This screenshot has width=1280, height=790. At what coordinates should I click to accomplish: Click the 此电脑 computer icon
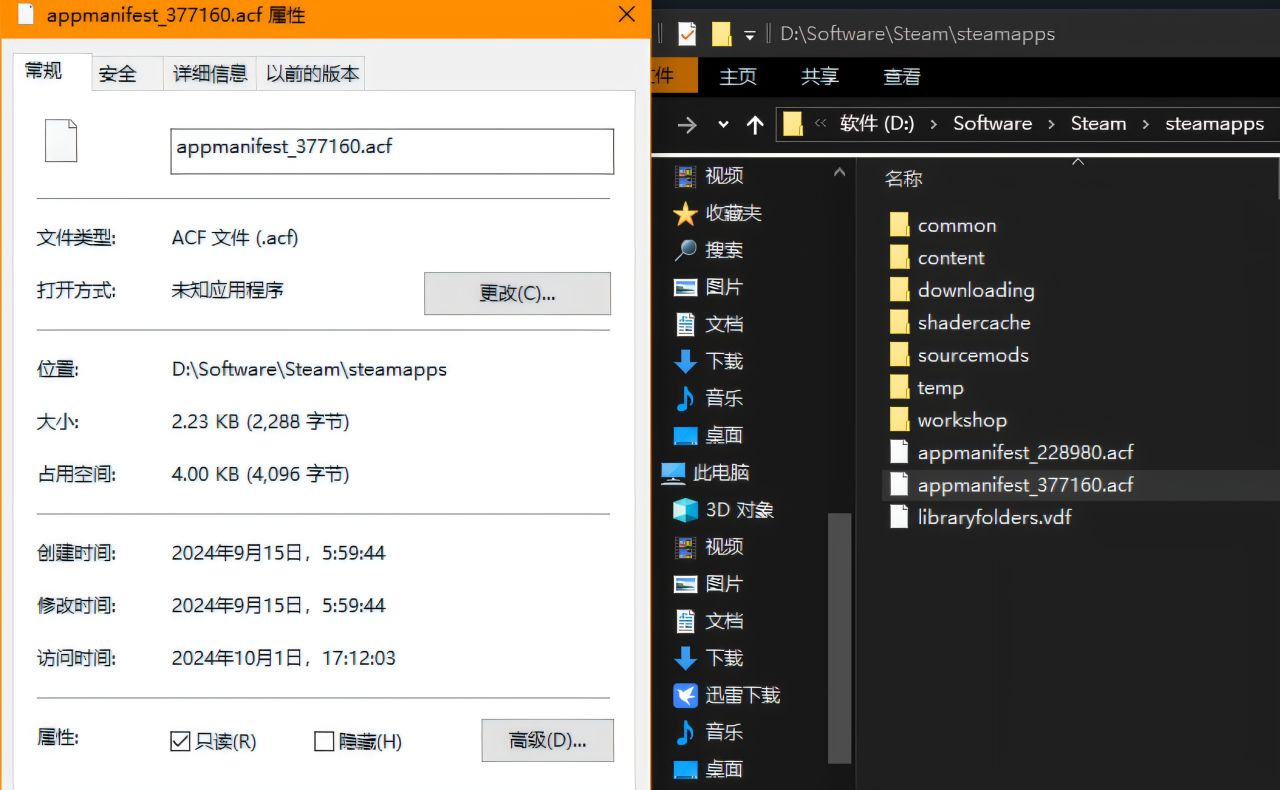point(673,473)
